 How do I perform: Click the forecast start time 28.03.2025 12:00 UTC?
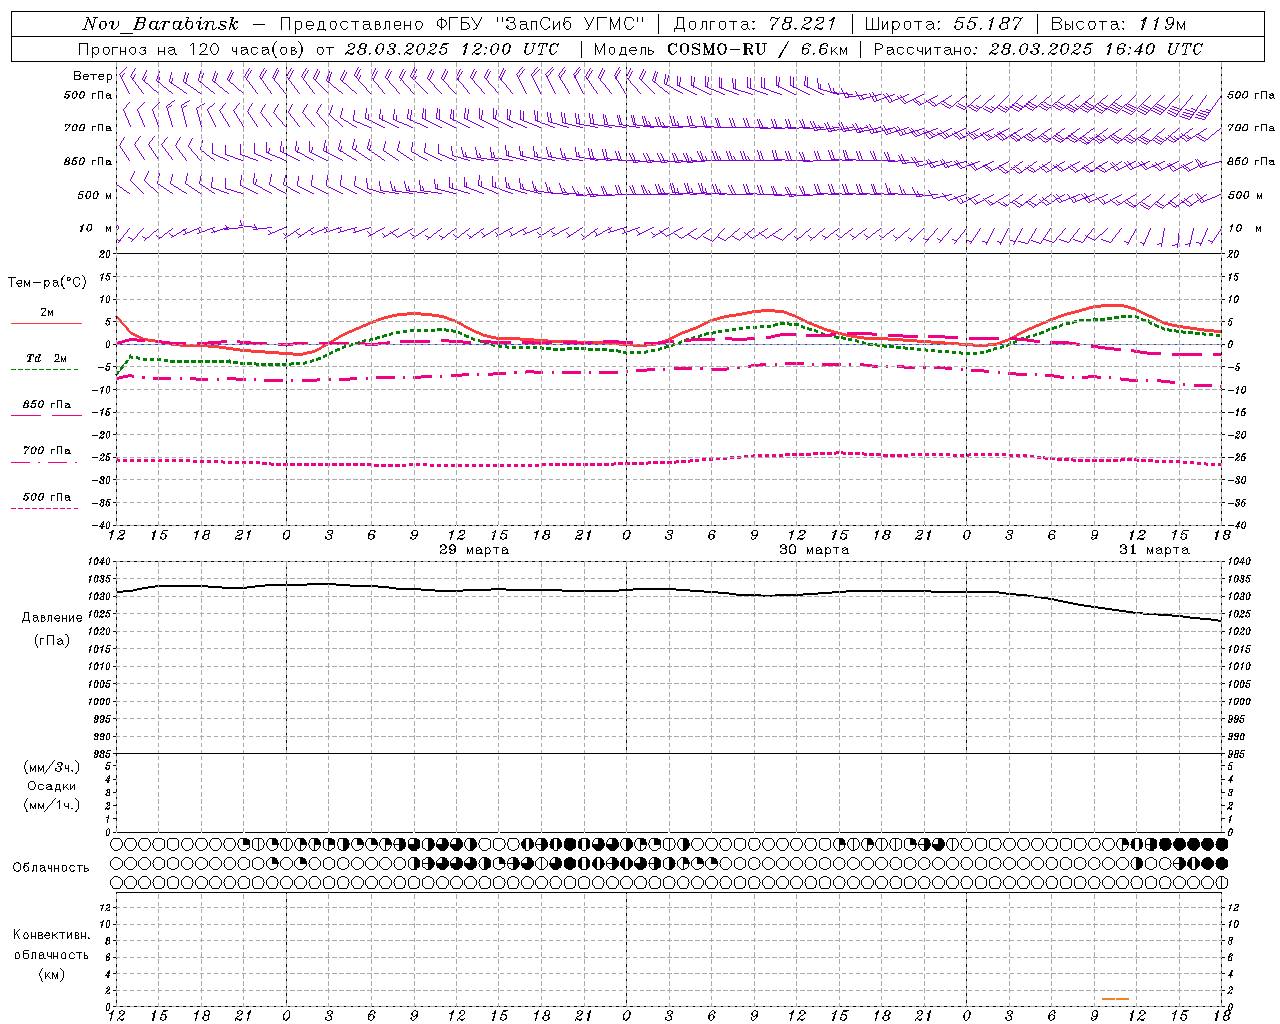(452, 49)
